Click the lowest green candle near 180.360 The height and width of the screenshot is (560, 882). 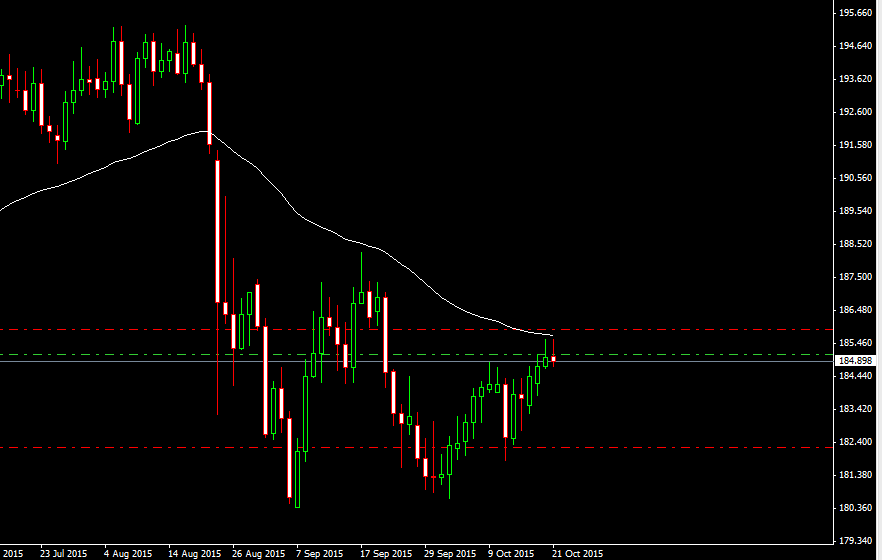298,479
